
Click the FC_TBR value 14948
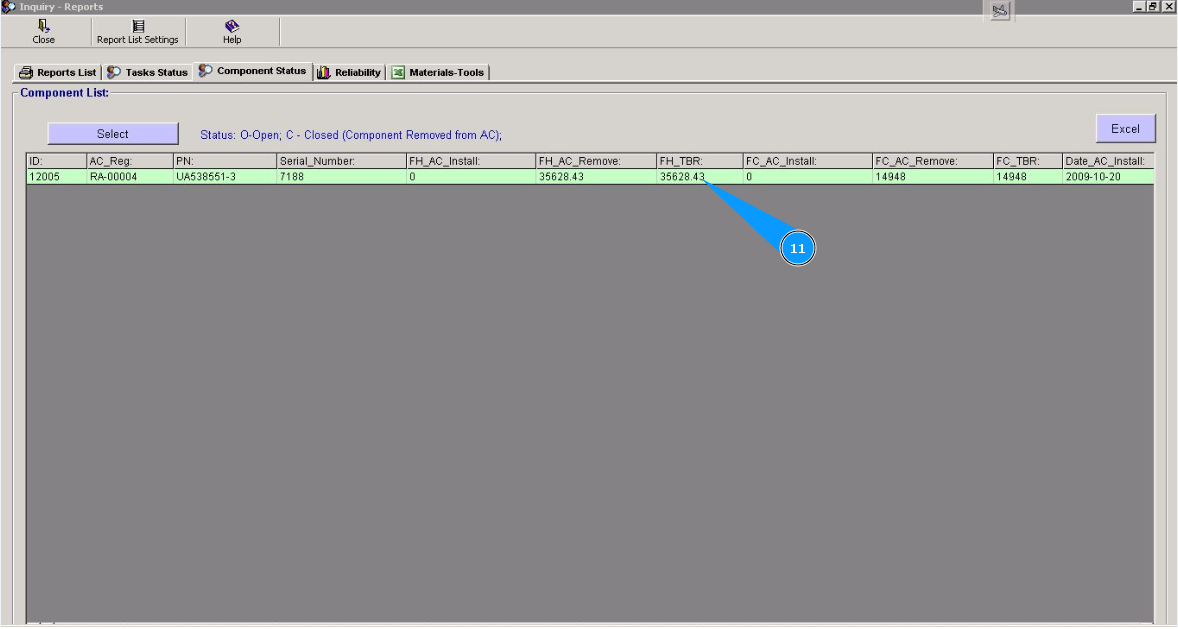pyautogui.click(x=1028, y=177)
